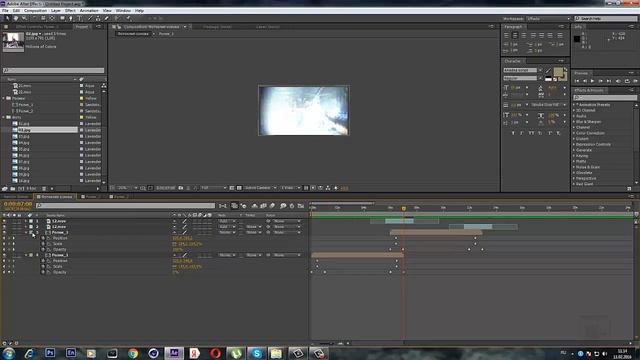The width and height of the screenshot is (640, 360).
Task: Expand the Color Correction effects category
Action: (574, 133)
